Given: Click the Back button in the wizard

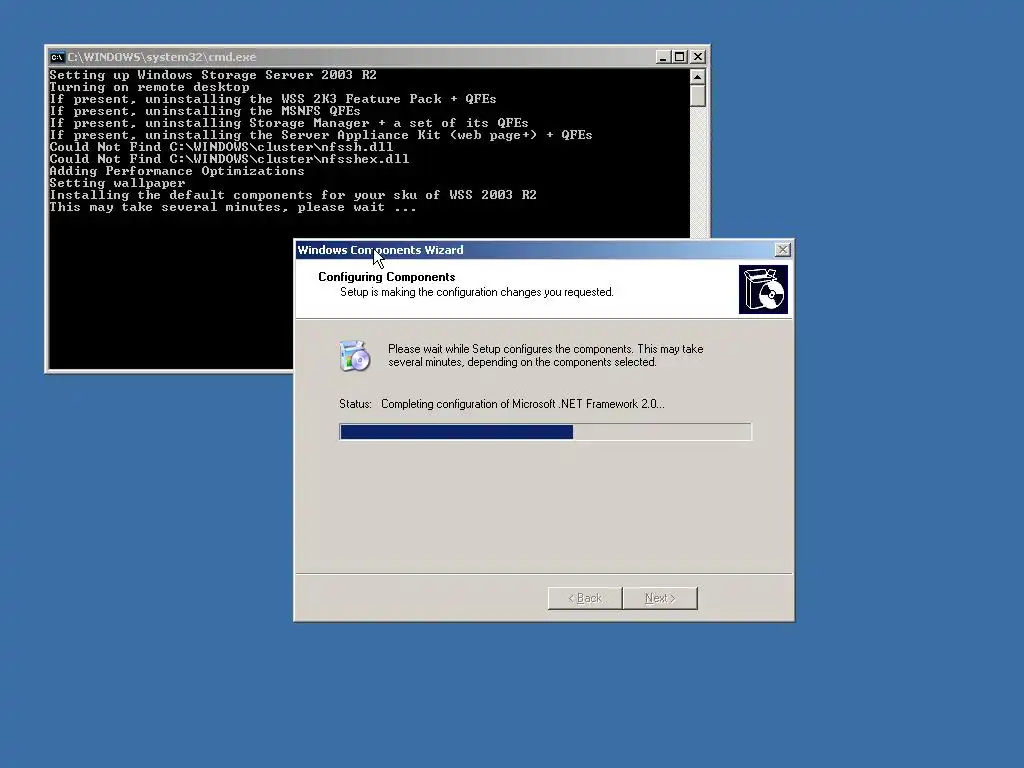Looking at the screenshot, I should tap(584, 598).
